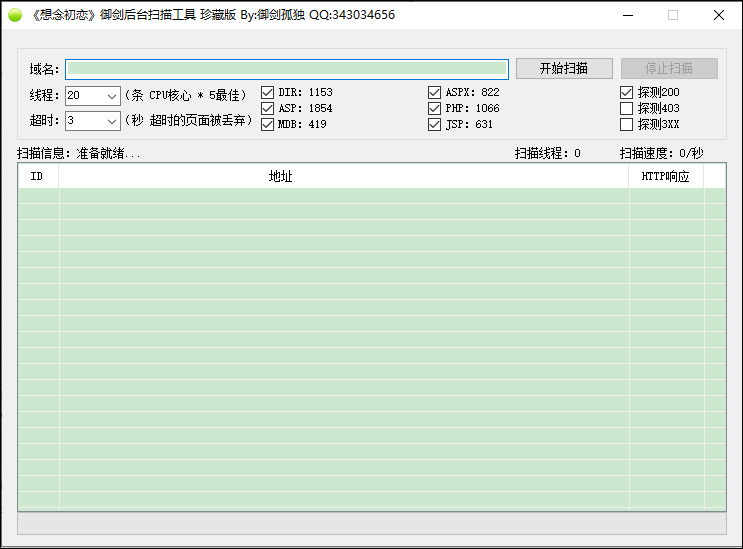This screenshot has height=549, width=743.
Task: Toggle the JSP: 631 checkbox
Action: pyautogui.click(x=434, y=125)
